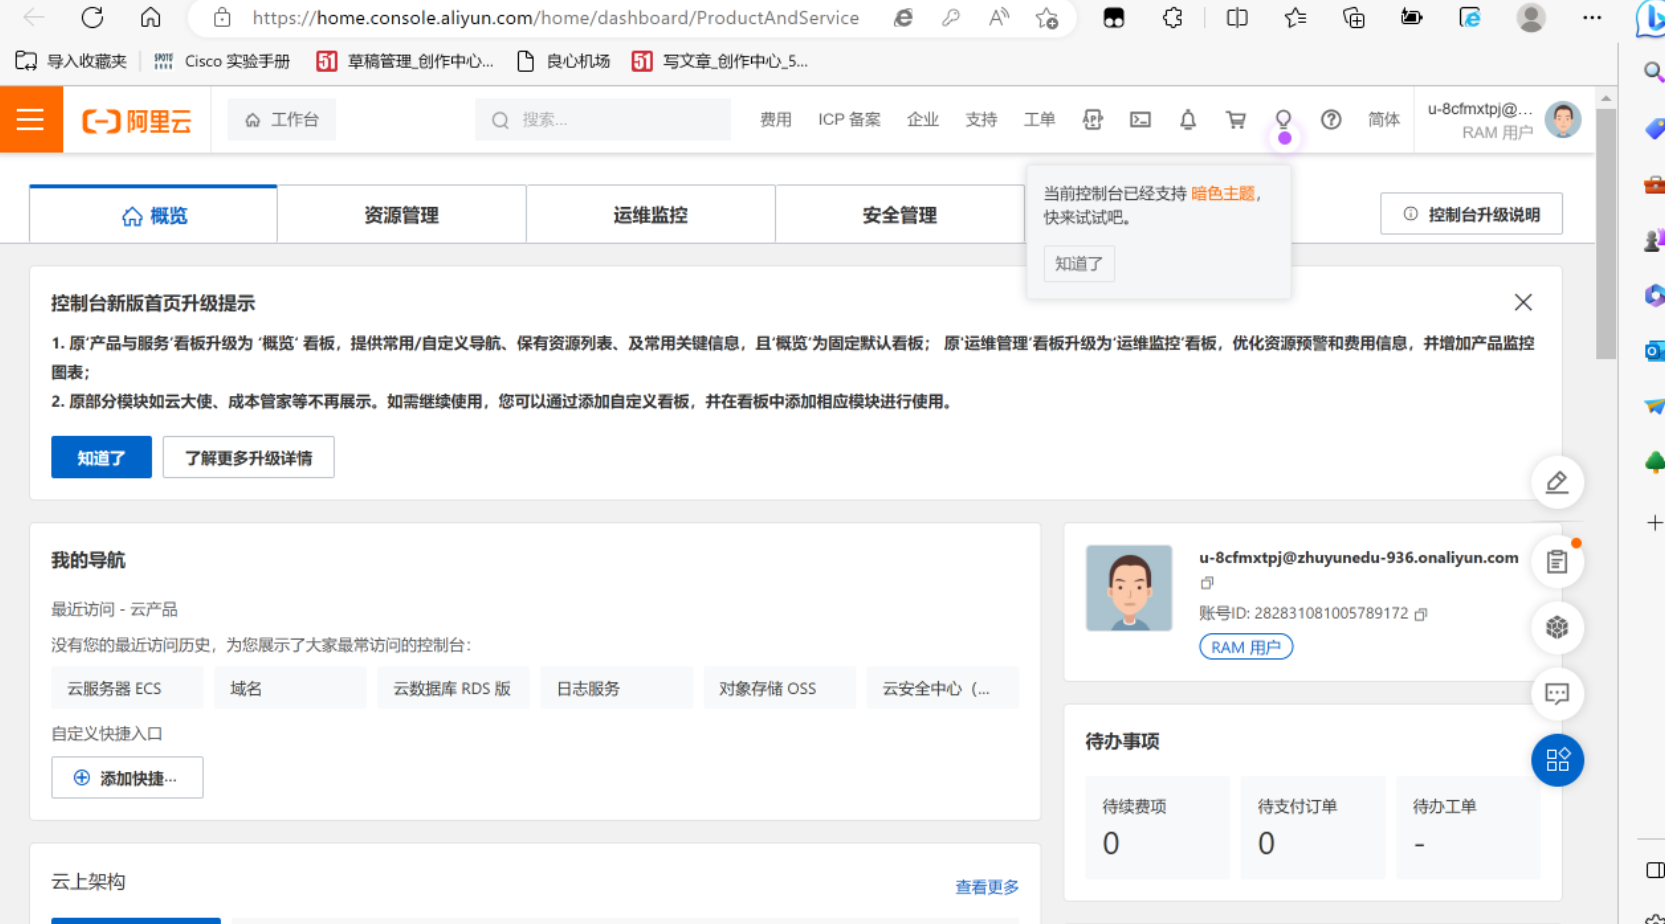Screen dimensions: 1665x924
Task: Open the 支持 menu
Action: tap(981, 120)
